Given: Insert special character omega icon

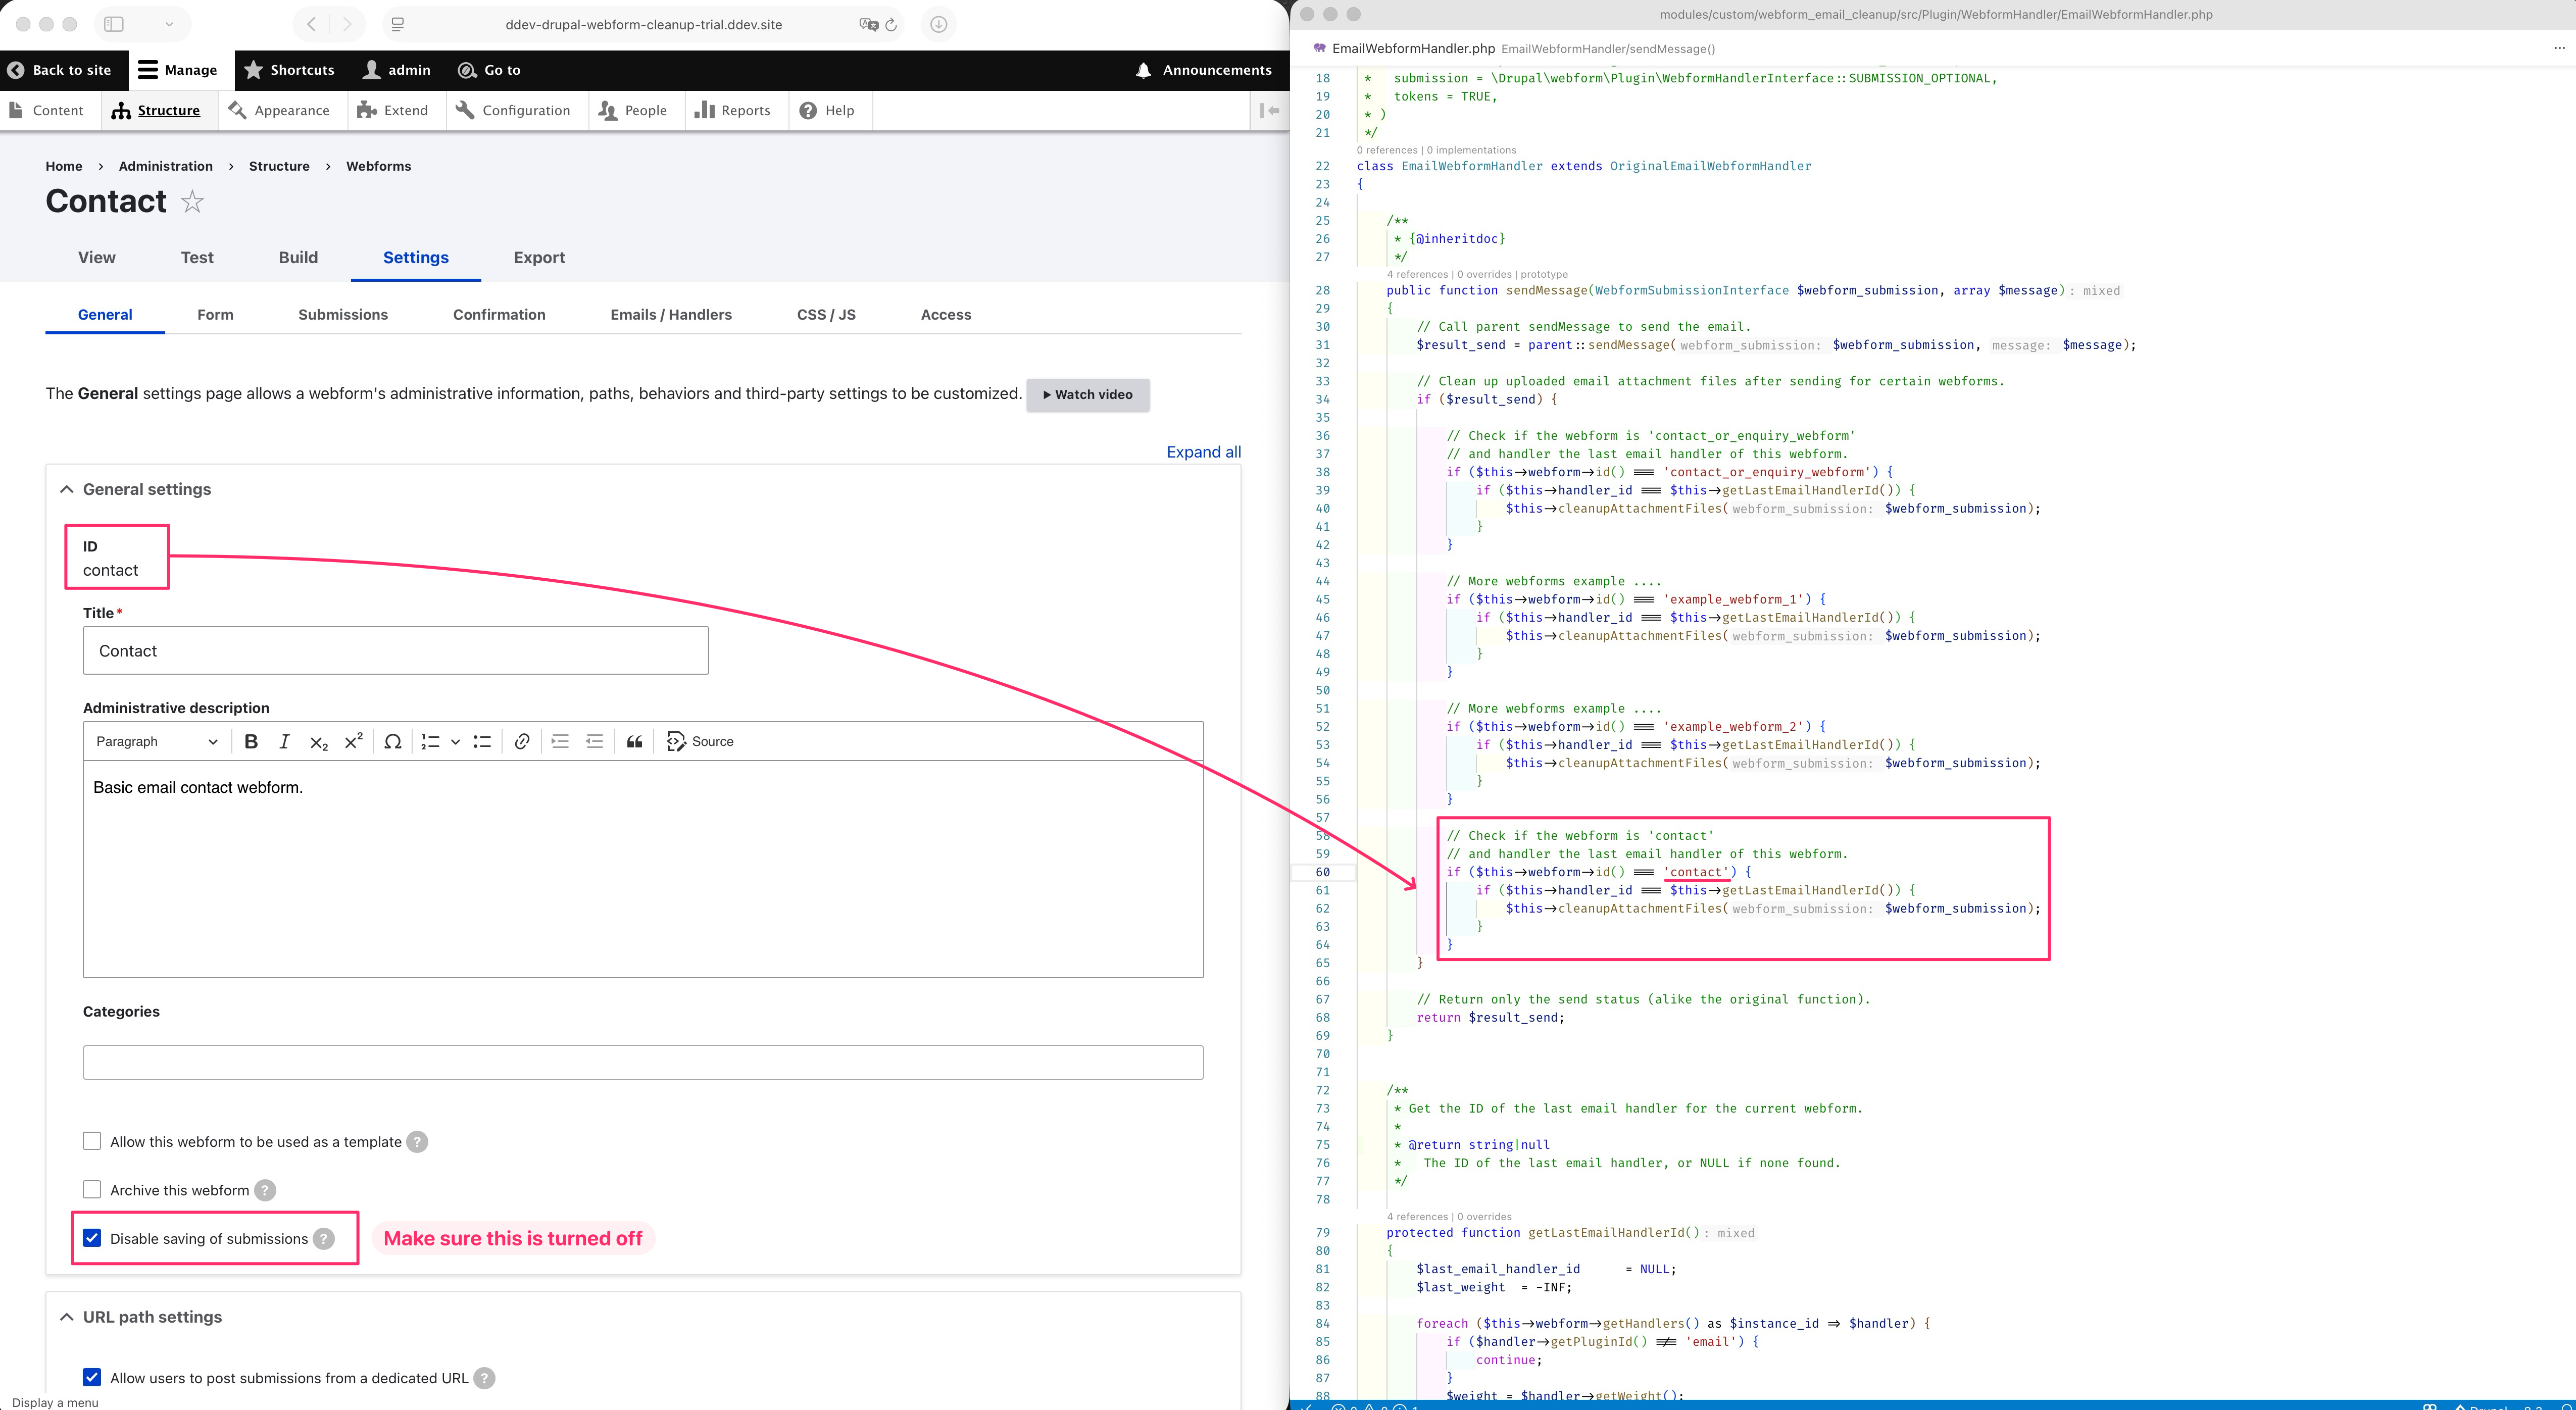Looking at the screenshot, I should tap(393, 741).
